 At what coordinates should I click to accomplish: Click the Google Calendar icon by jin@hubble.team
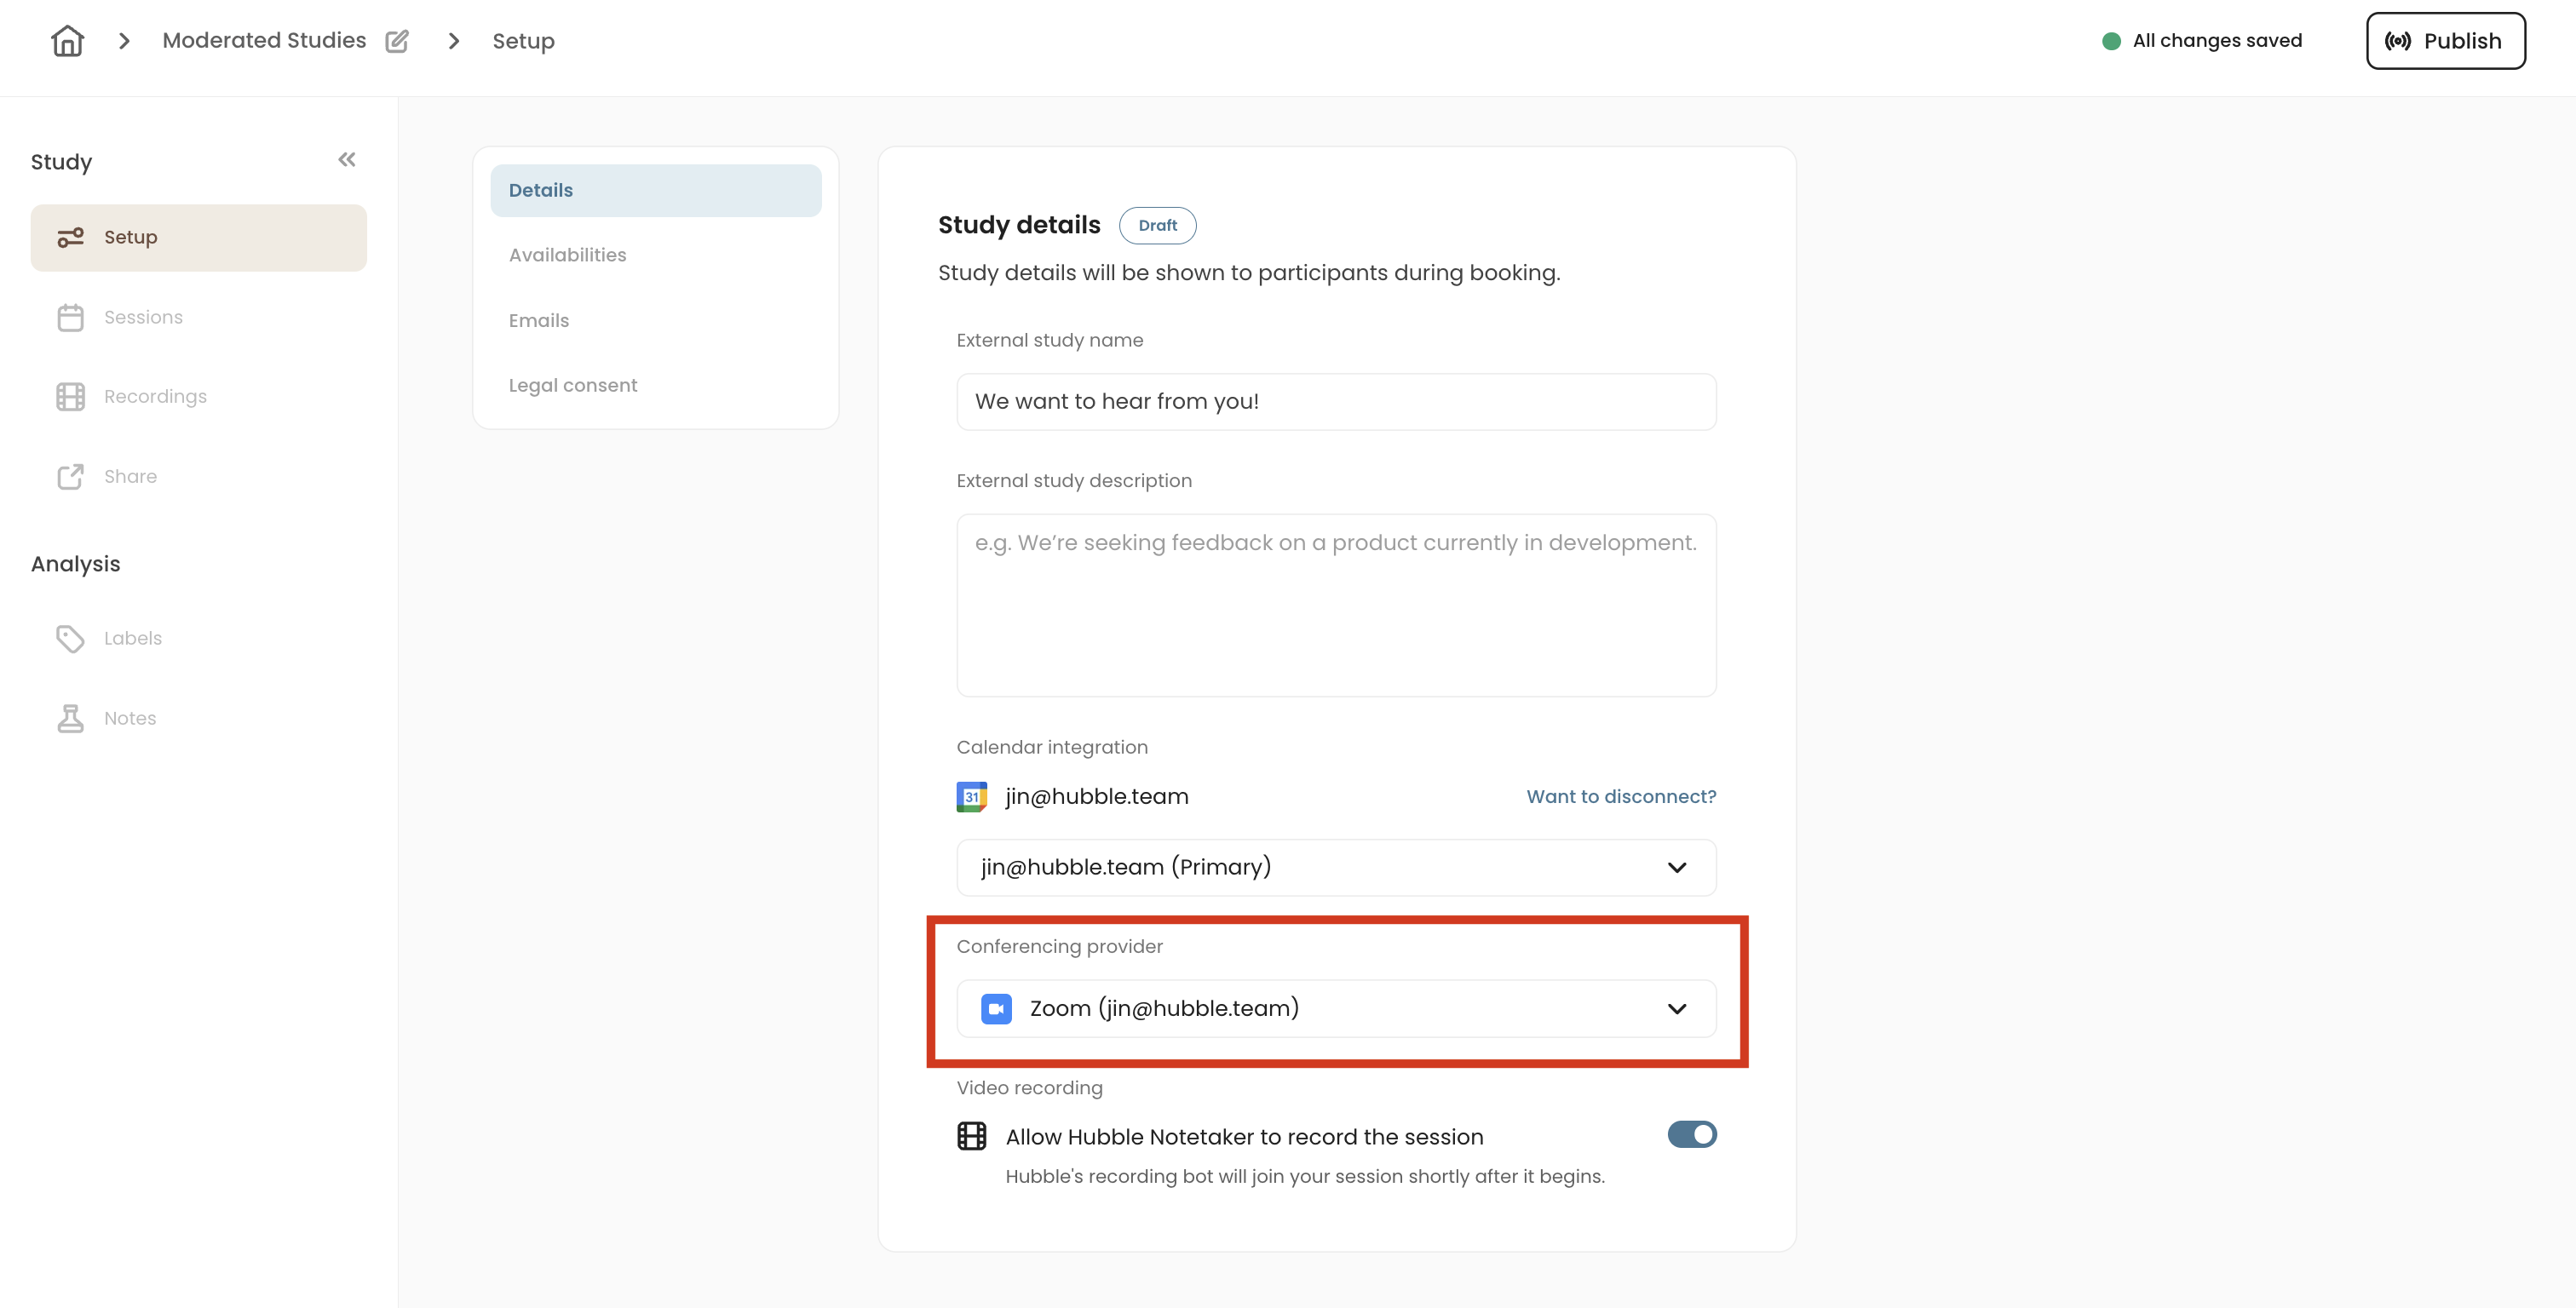coord(971,797)
